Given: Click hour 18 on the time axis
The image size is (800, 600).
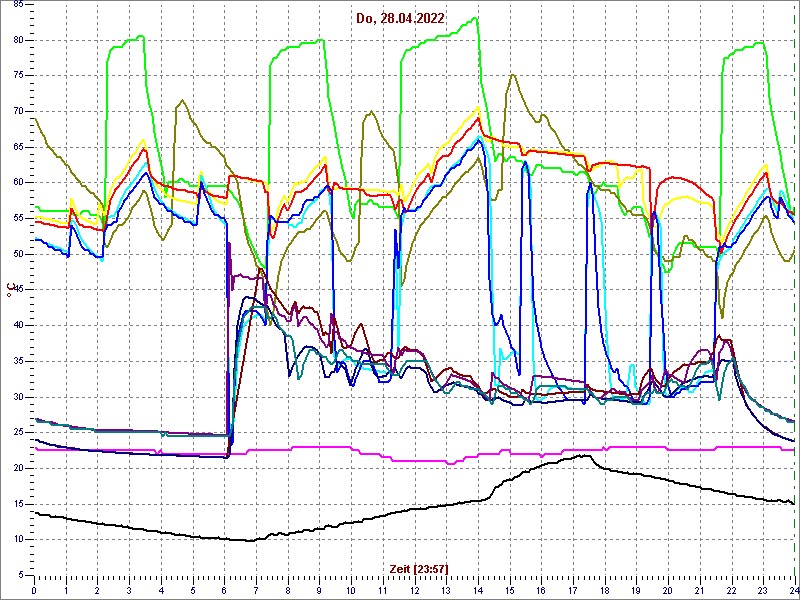Looking at the screenshot, I should (x=605, y=590).
